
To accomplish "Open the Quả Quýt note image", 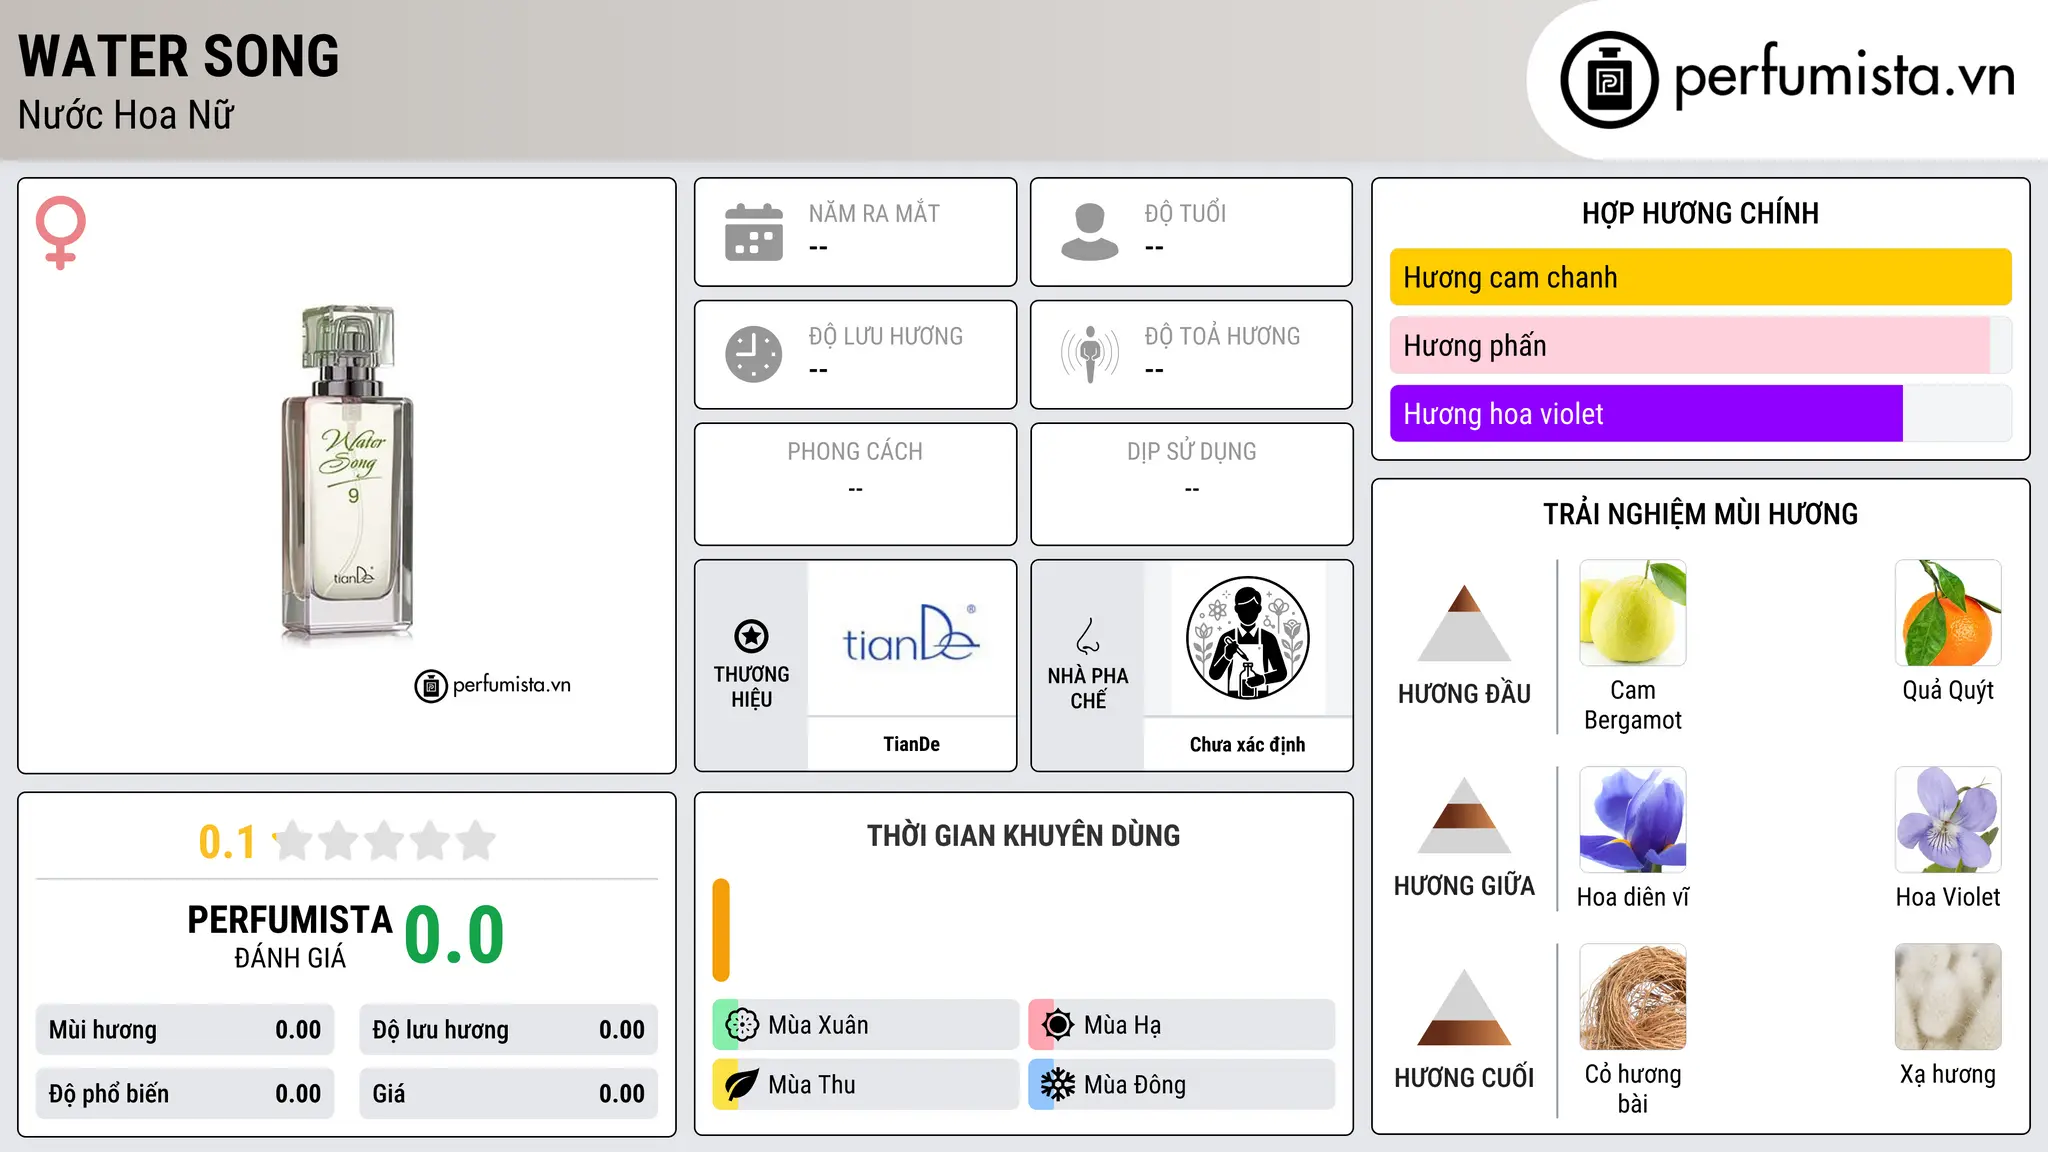I will [x=1948, y=613].
